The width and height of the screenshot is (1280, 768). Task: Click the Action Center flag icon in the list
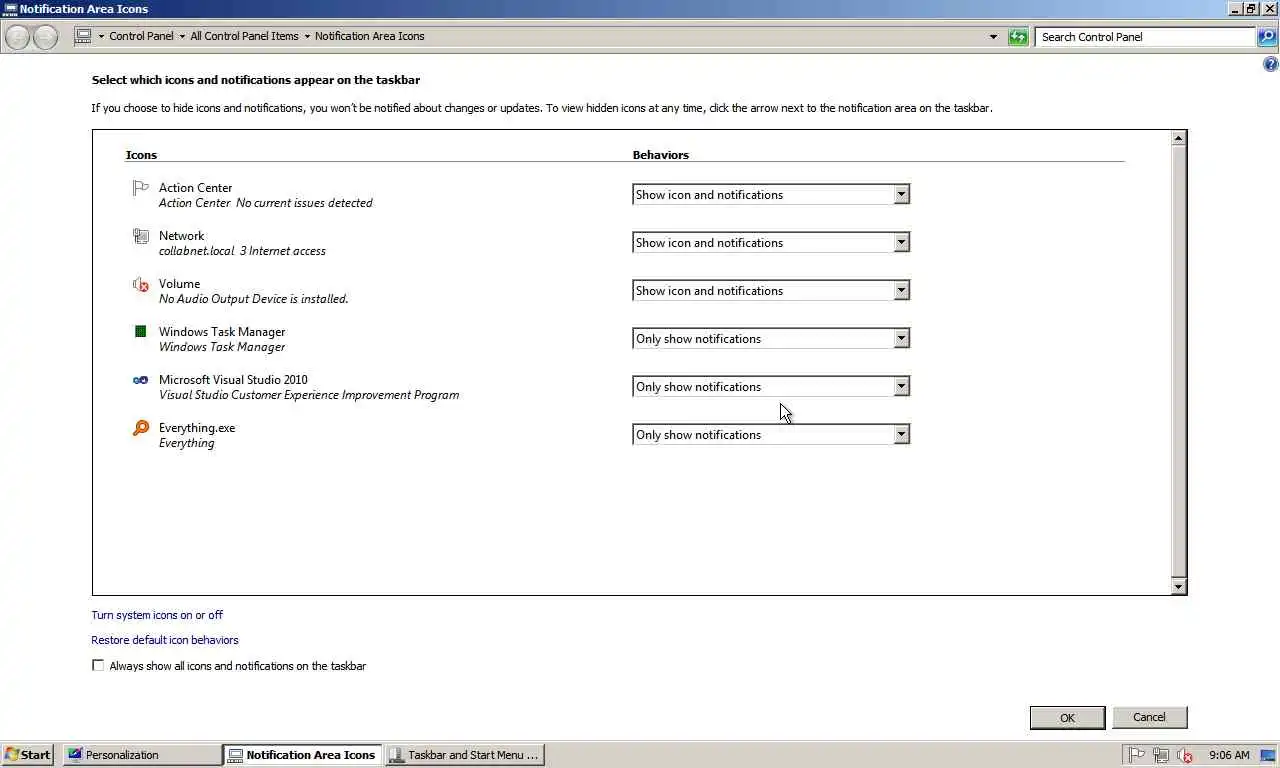pos(140,188)
